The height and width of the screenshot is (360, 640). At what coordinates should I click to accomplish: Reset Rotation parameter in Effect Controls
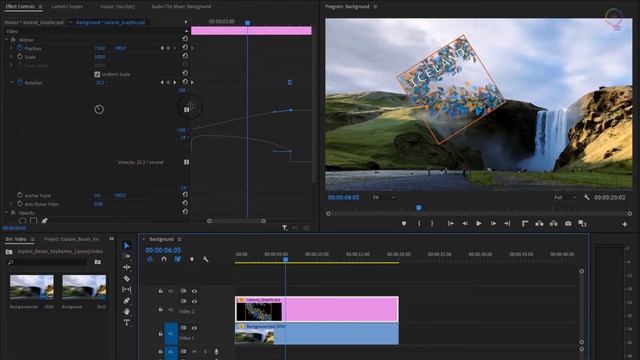185,82
